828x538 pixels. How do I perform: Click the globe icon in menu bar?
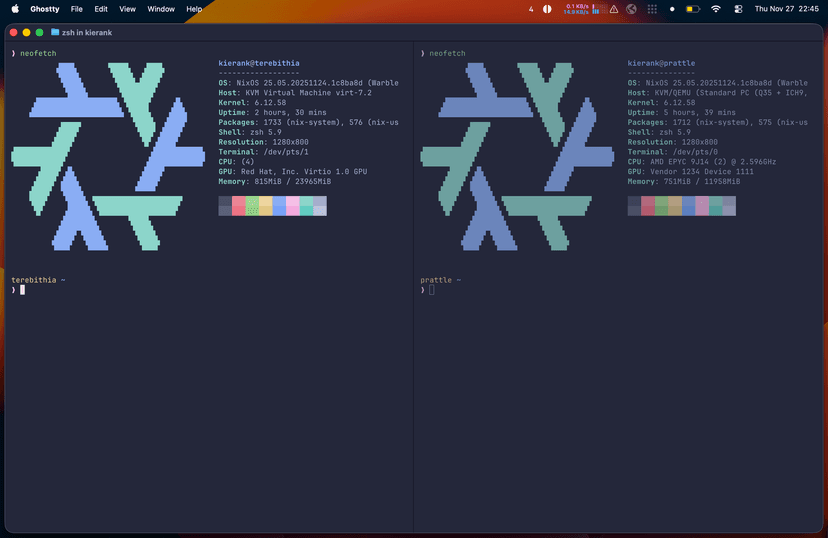(x=632, y=9)
